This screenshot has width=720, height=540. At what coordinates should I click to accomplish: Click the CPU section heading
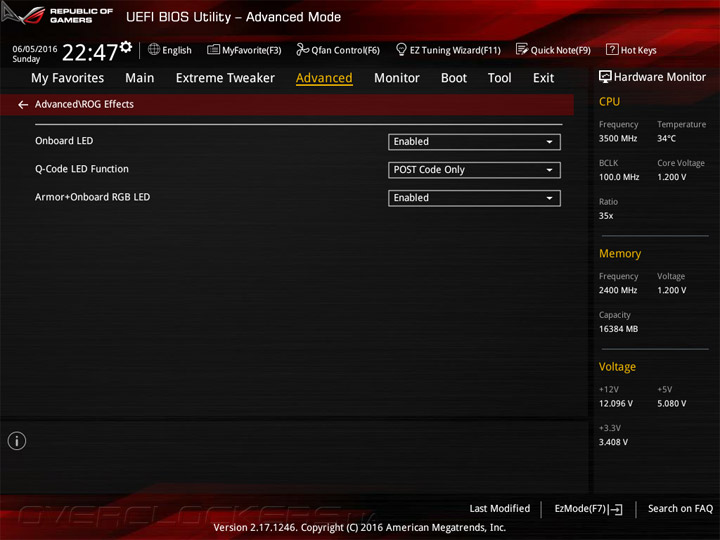tap(609, 101)
